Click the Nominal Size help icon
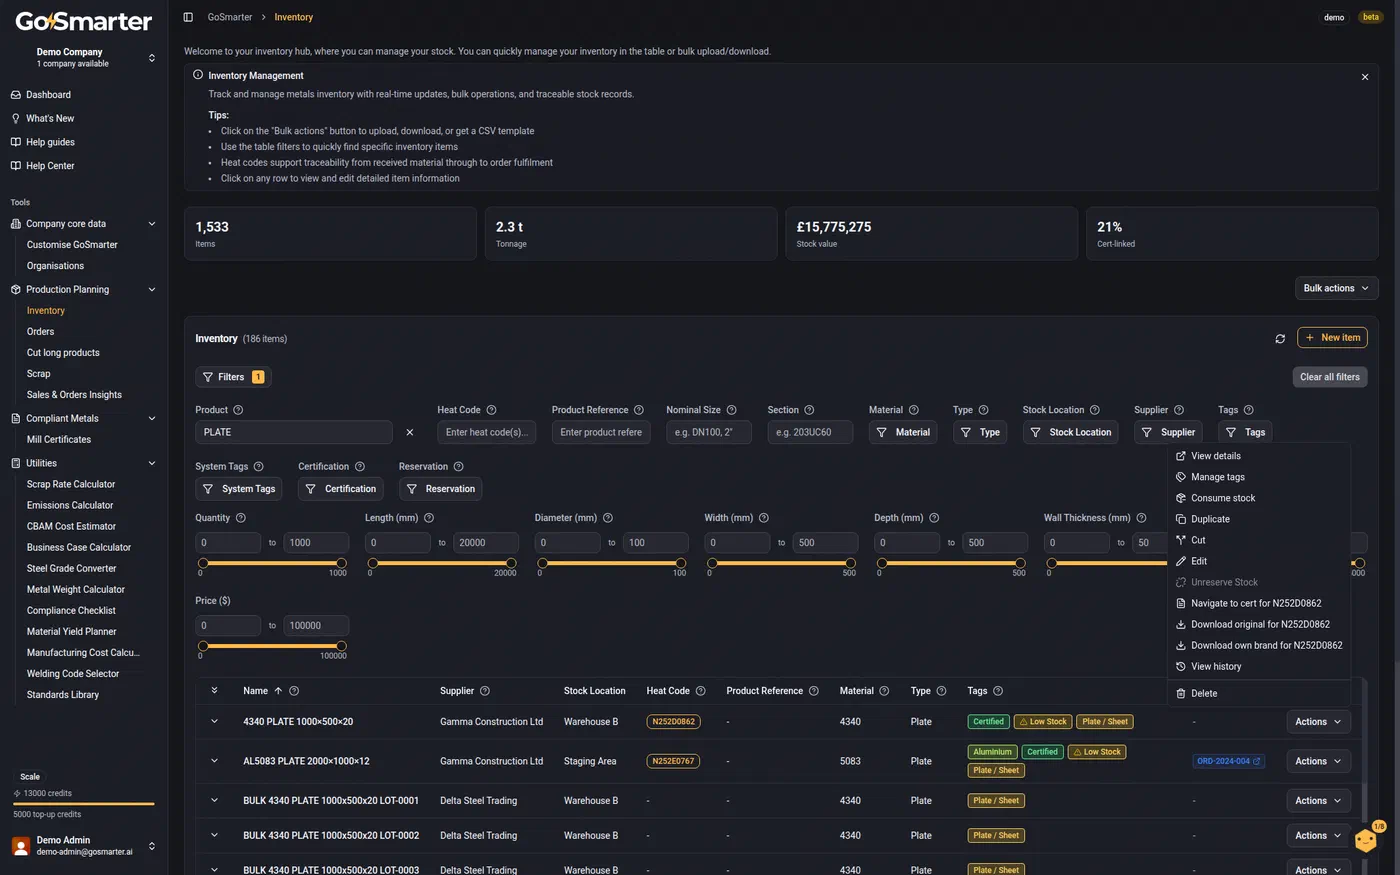The height and width of the screenshot is (875, 1400). [731, 410]
